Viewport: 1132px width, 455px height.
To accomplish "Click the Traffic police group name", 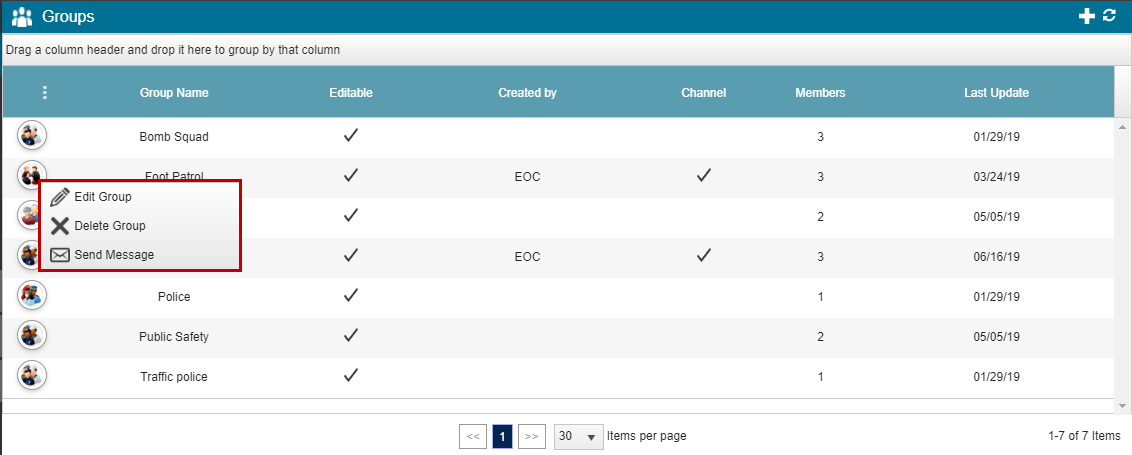I will coord(174,377).
